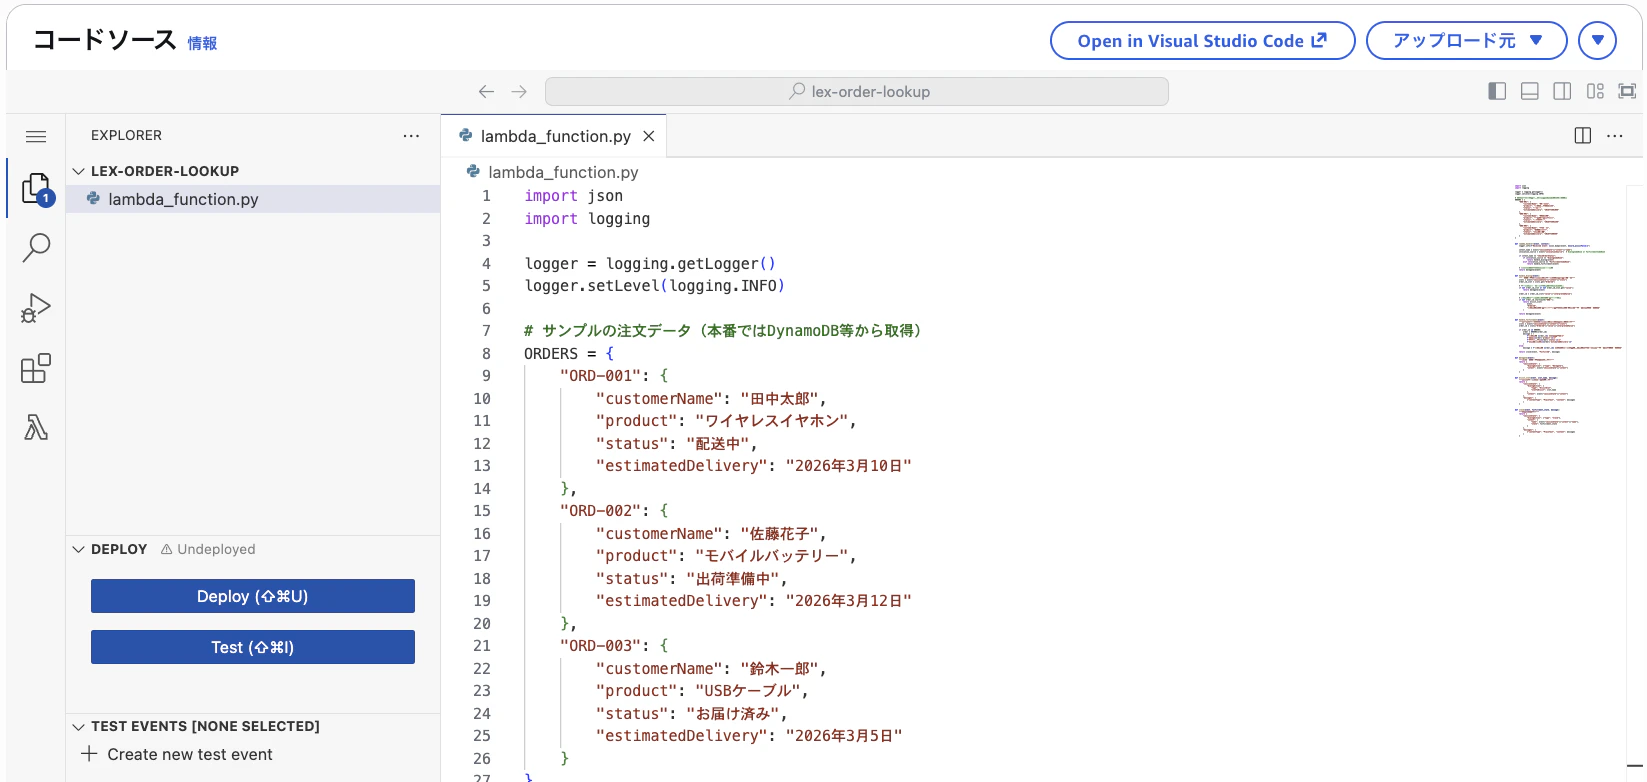The image size is (1647, 782).
Task: Click the Test button
Action: (x=253, y=647)
